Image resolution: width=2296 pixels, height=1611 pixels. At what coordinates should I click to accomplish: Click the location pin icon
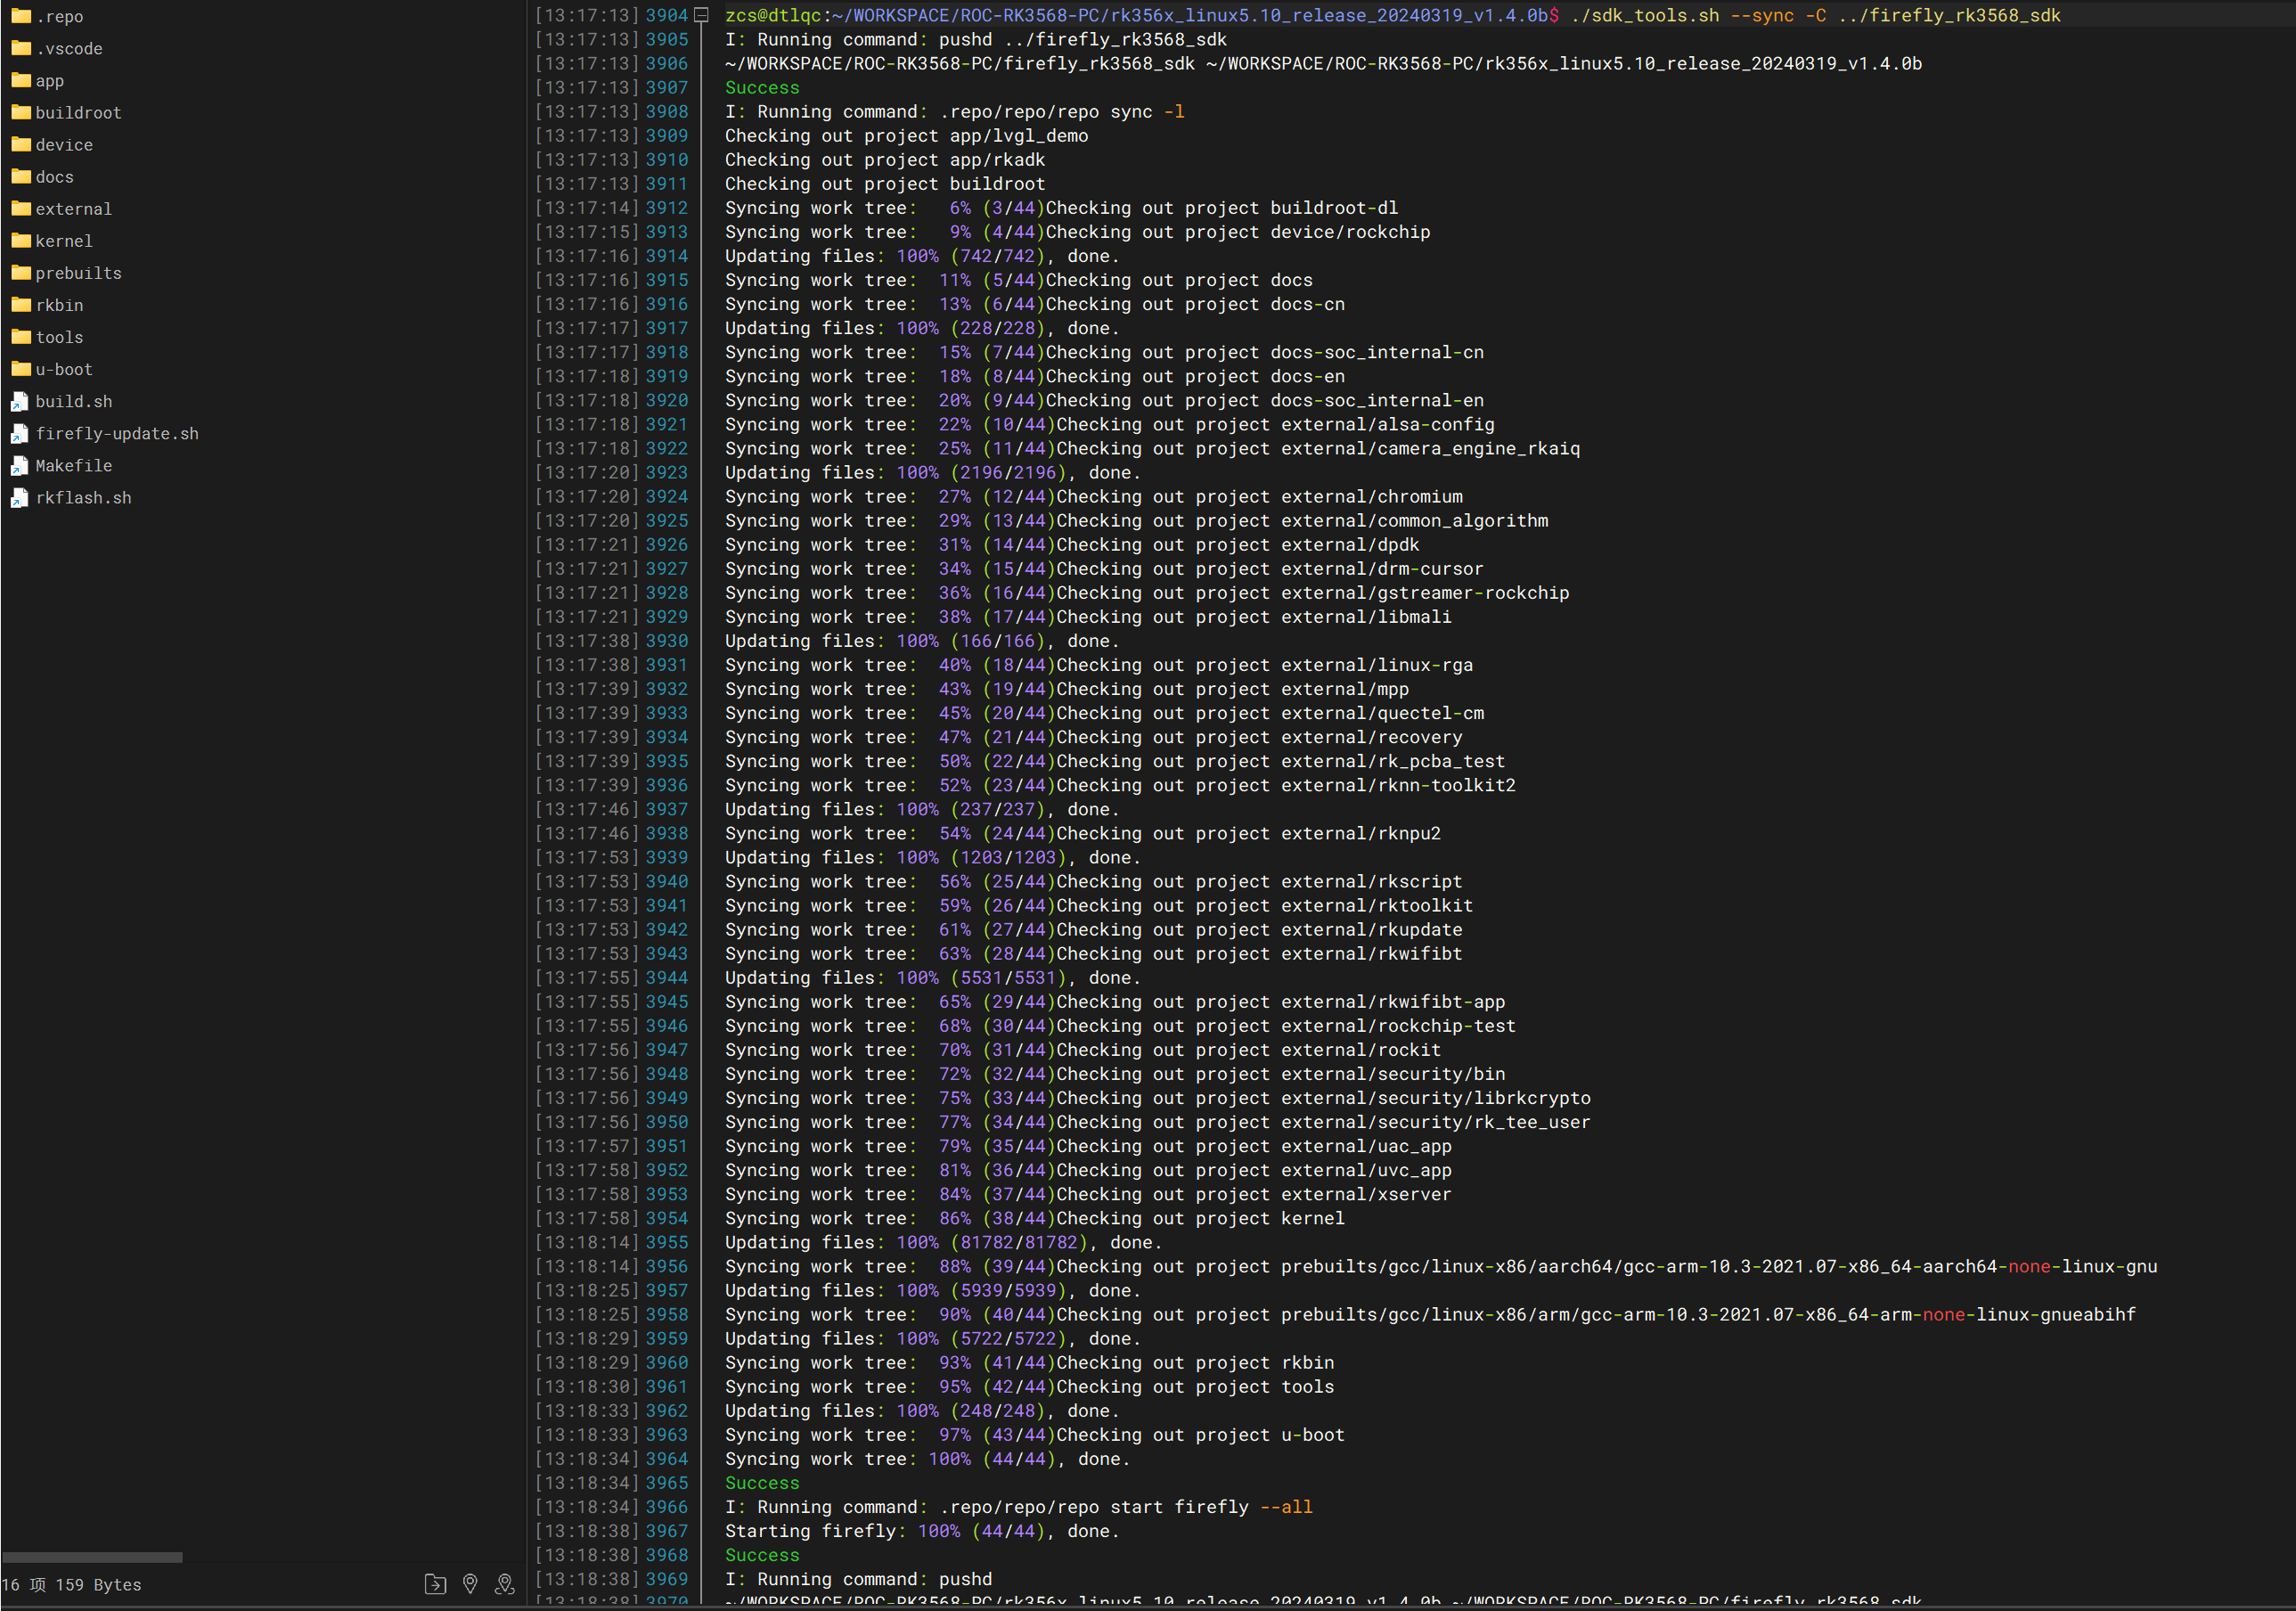coord(470,1584)
